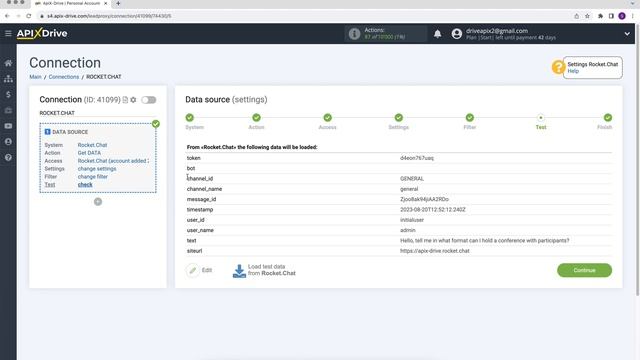Click the Get DATA action link

point(89,153)
